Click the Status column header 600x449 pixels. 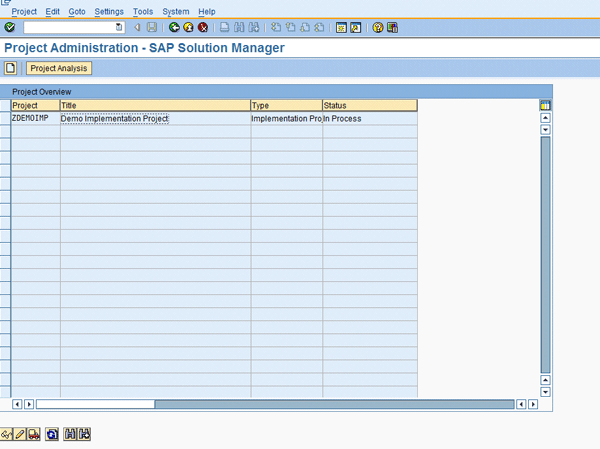[369, 105]
